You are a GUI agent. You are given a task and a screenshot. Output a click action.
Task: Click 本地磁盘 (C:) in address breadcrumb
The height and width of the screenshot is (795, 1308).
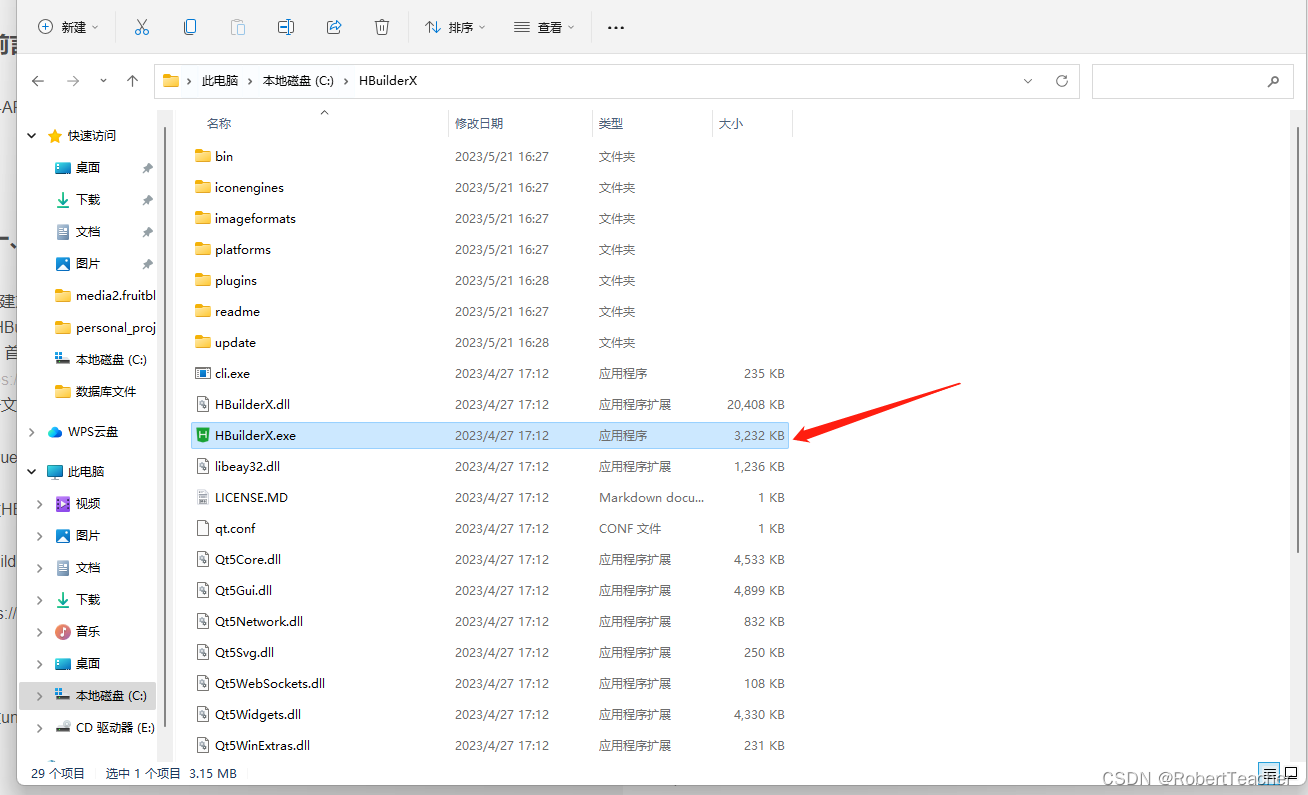[x=298, y=81]
